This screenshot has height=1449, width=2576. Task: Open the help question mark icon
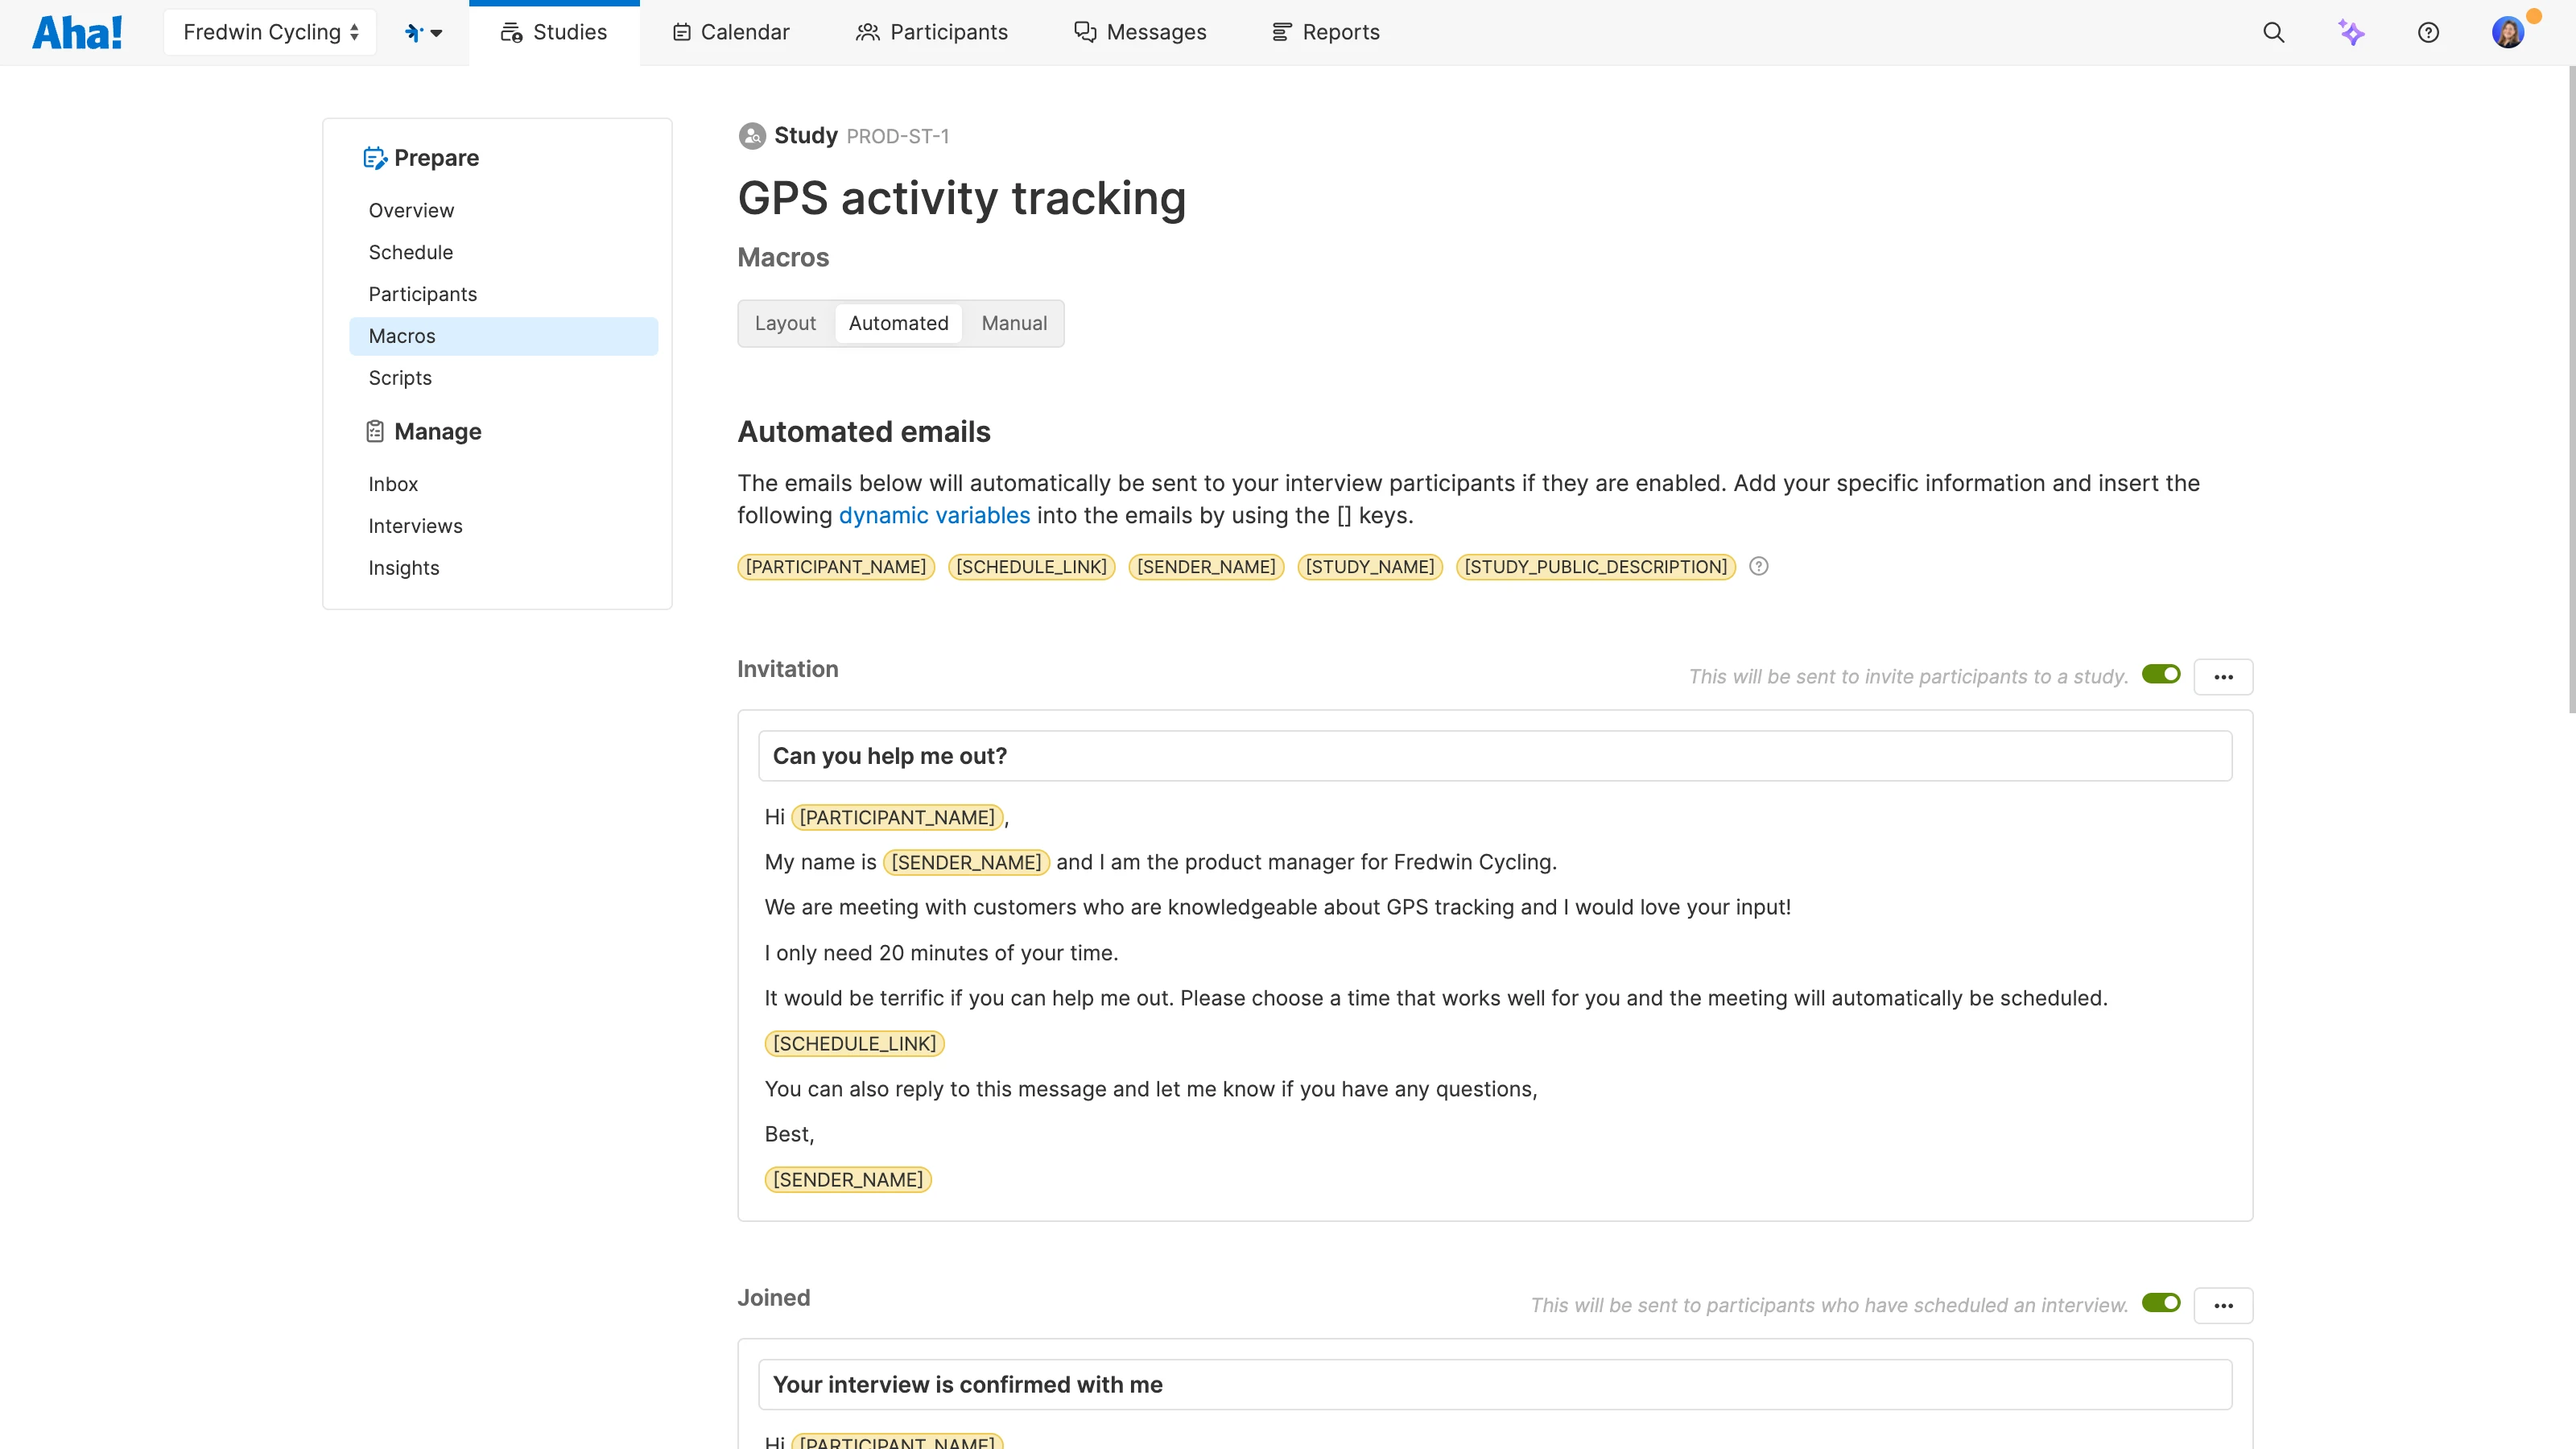(2430, 32)
